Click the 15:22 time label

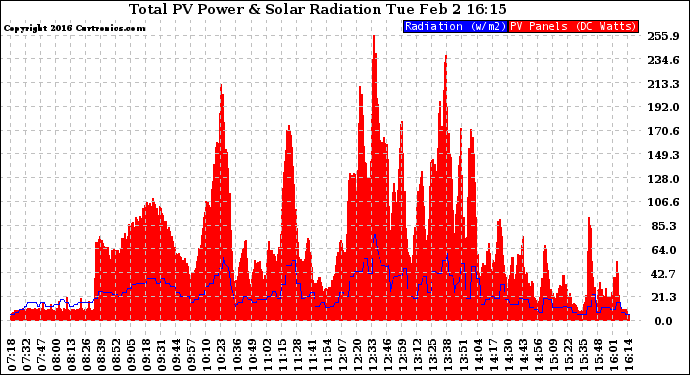click(568, 355)
